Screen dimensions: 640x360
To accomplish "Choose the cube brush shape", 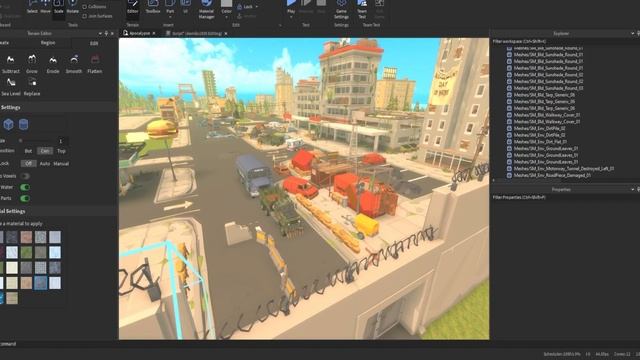I will coord(9,124).
